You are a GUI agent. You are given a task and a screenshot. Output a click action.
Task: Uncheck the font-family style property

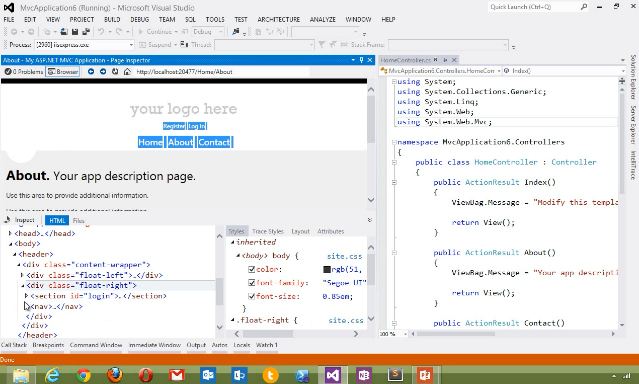pyautogui.click(x=251, y=282)
